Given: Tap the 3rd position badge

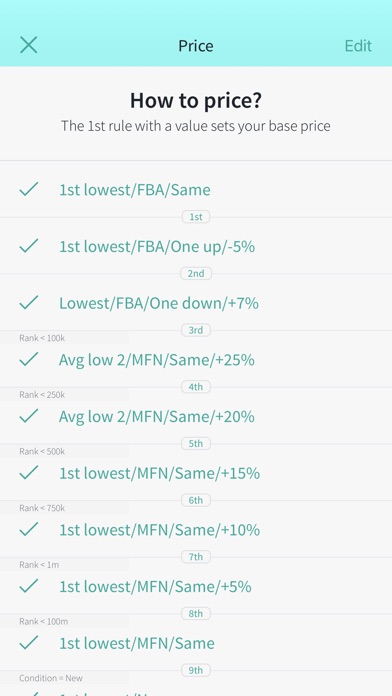Looking at the screenshot, I should [x=196, y=330].
